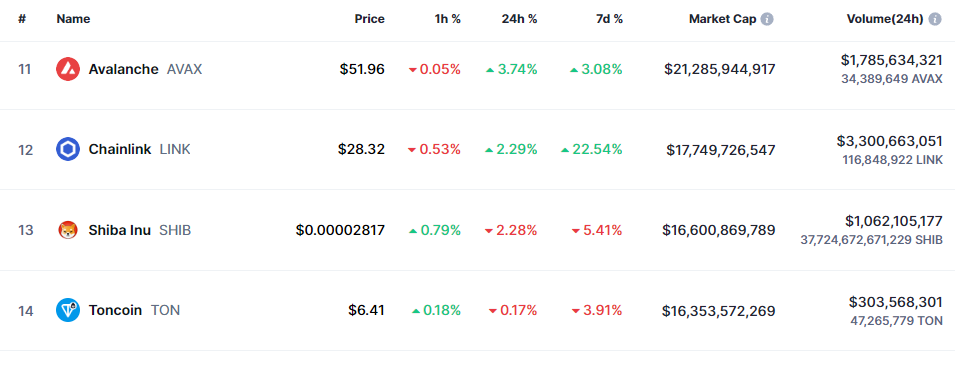
Task: Click the Avalanche red logo icon
Action: point(68,69)
